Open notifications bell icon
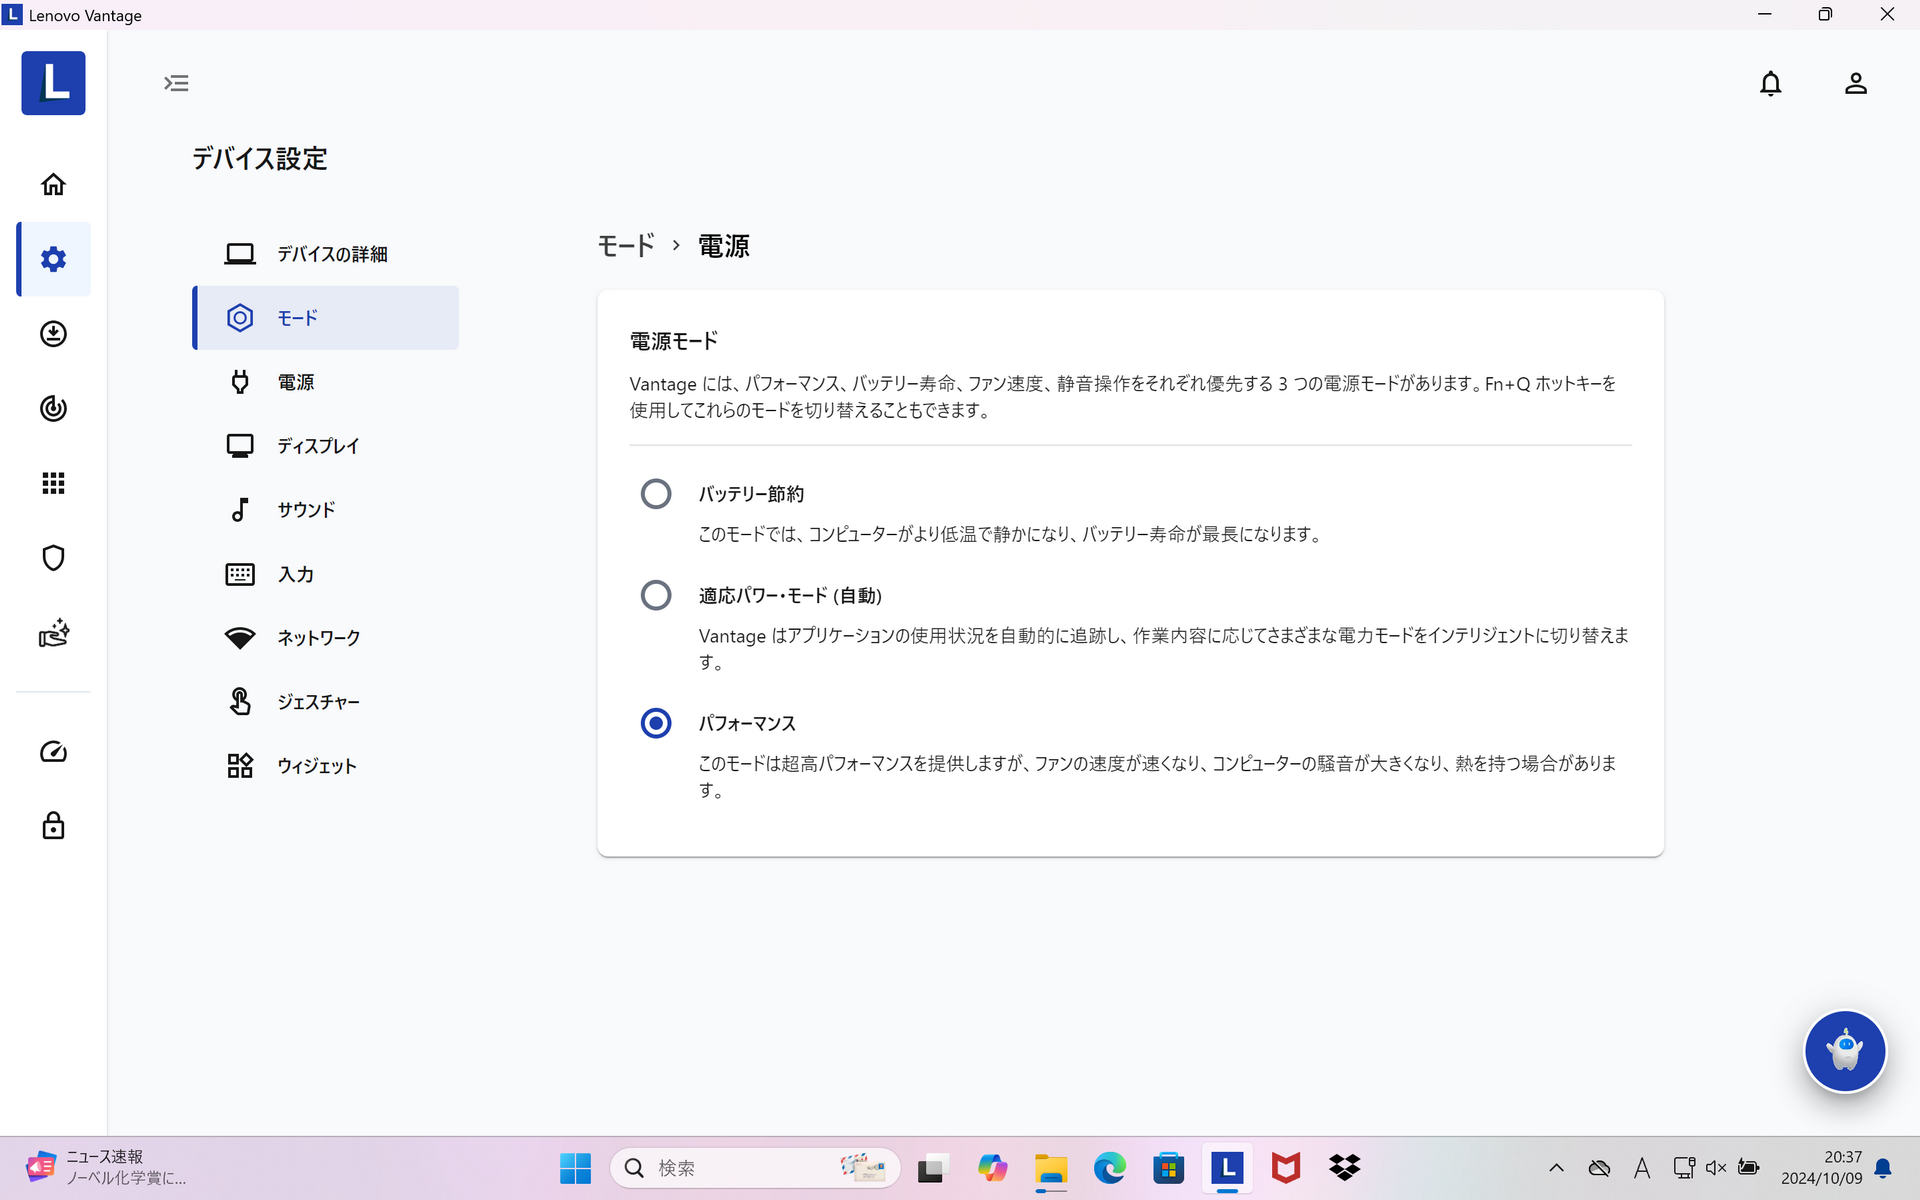The image size is (1920, 1200). click(1770, 83)
